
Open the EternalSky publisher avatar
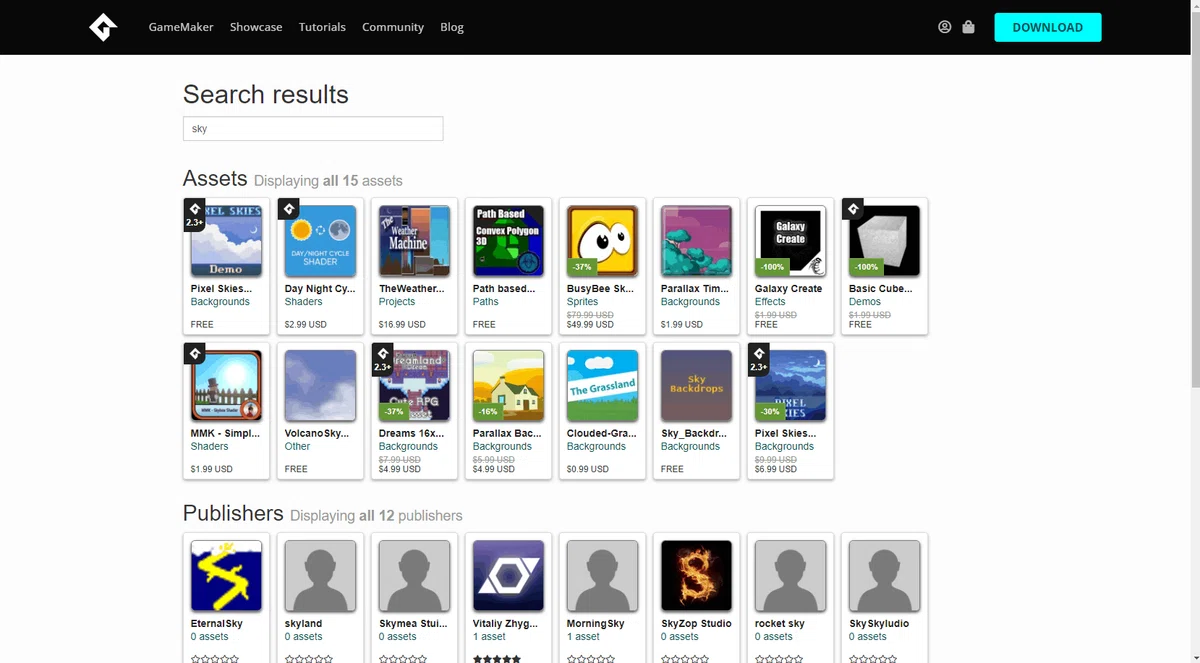226,576
